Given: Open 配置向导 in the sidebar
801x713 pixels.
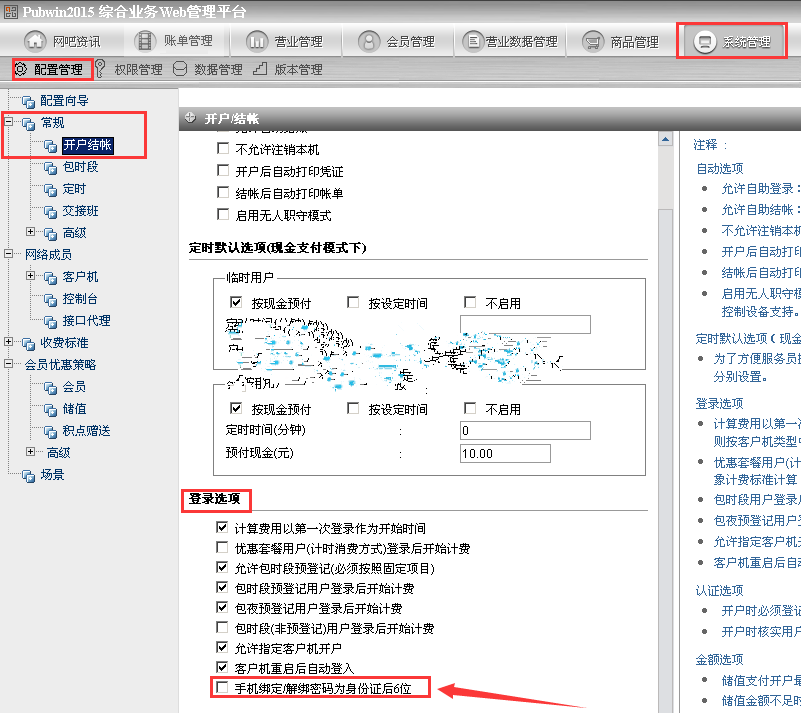Looking at the screenshot, I should (63, 101).
